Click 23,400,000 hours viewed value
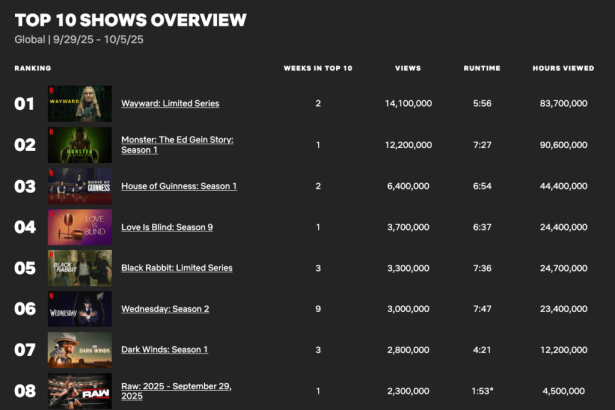The width and height of the screenshot is (615, 410). [x=564, y=309]
